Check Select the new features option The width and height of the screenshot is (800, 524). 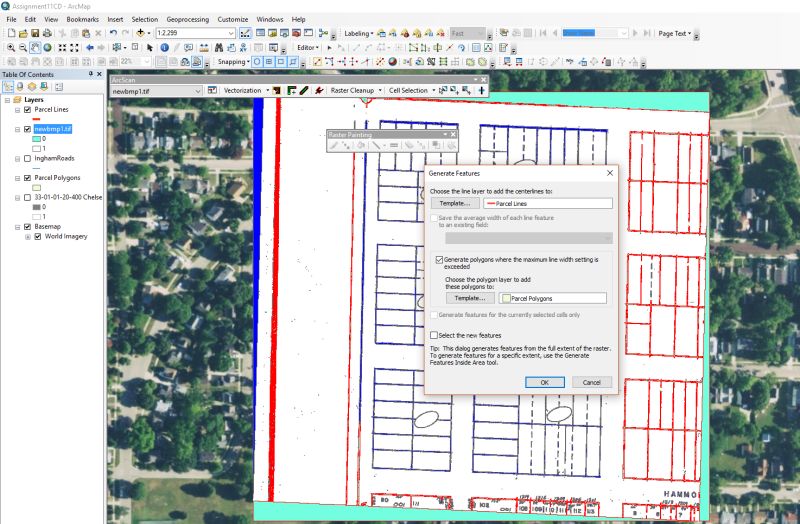coord(434,335)
